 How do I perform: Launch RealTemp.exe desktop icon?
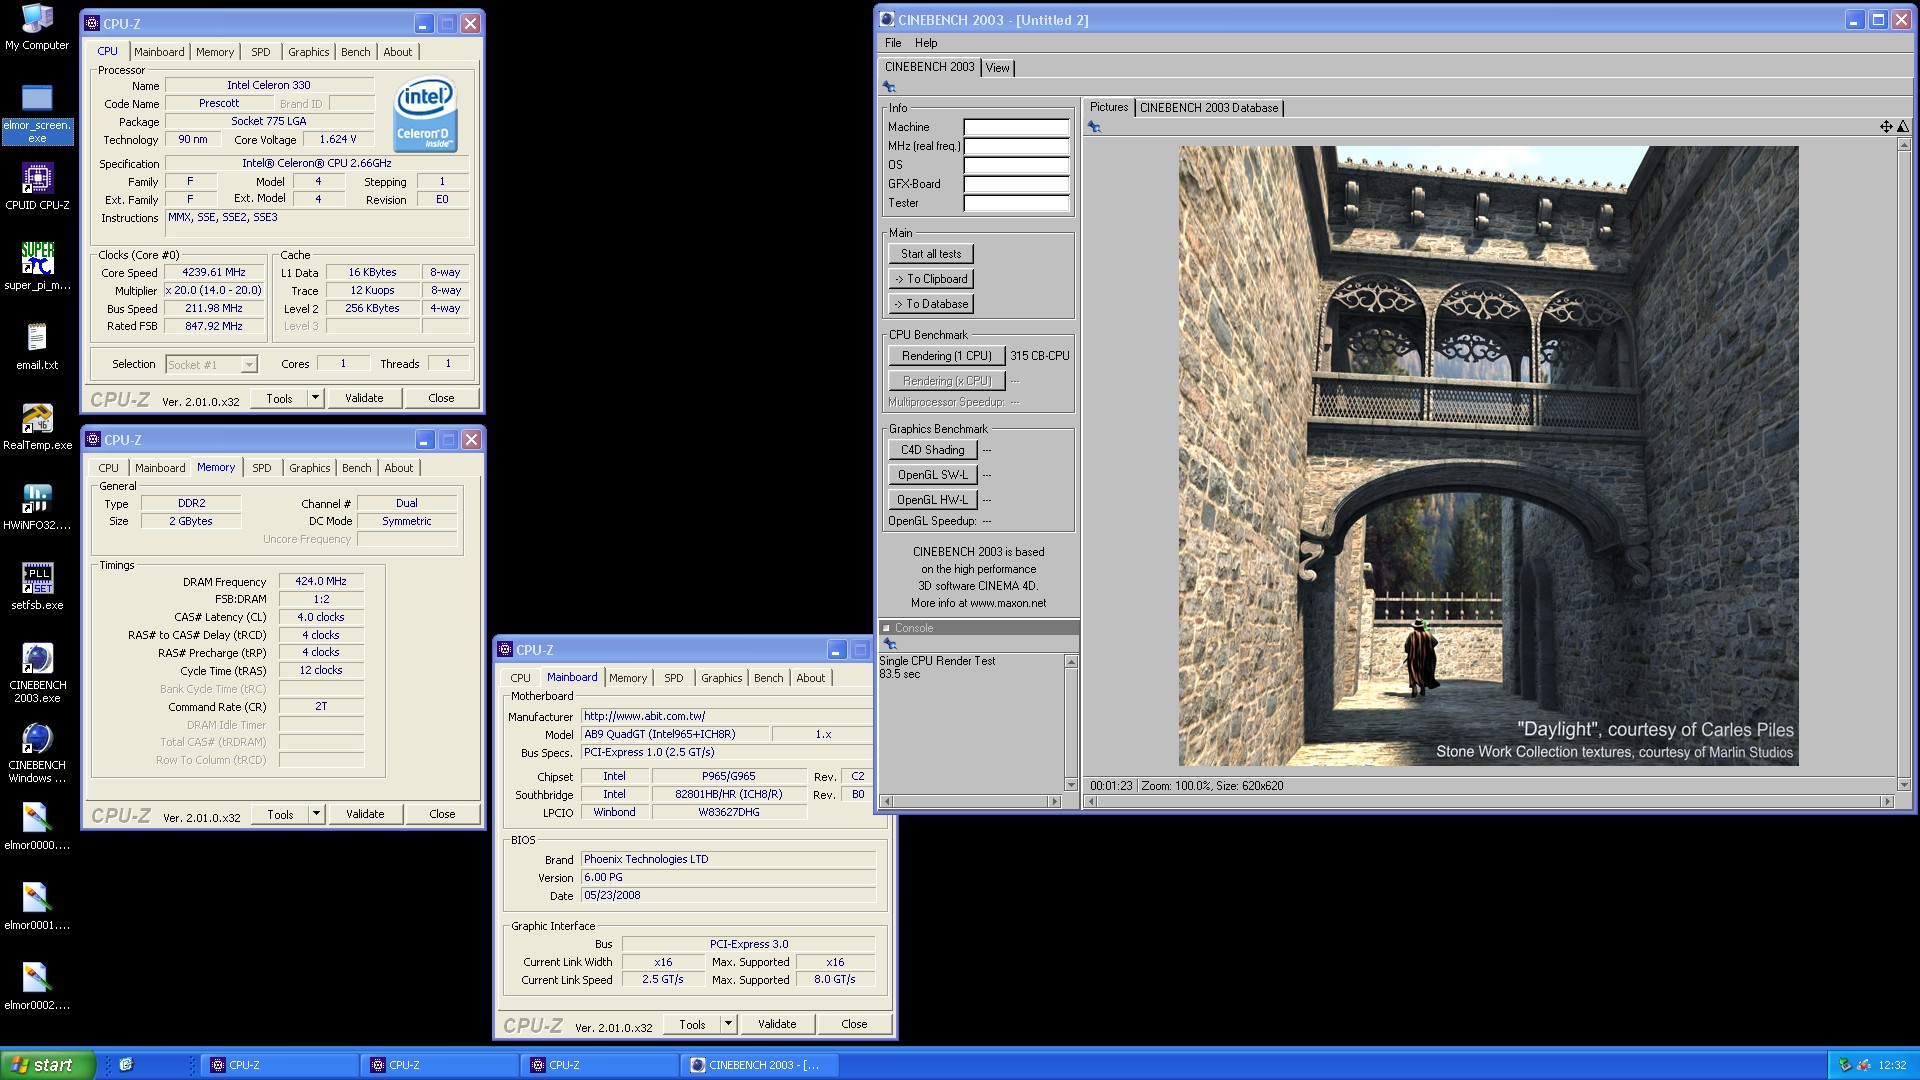click(37, 426)
